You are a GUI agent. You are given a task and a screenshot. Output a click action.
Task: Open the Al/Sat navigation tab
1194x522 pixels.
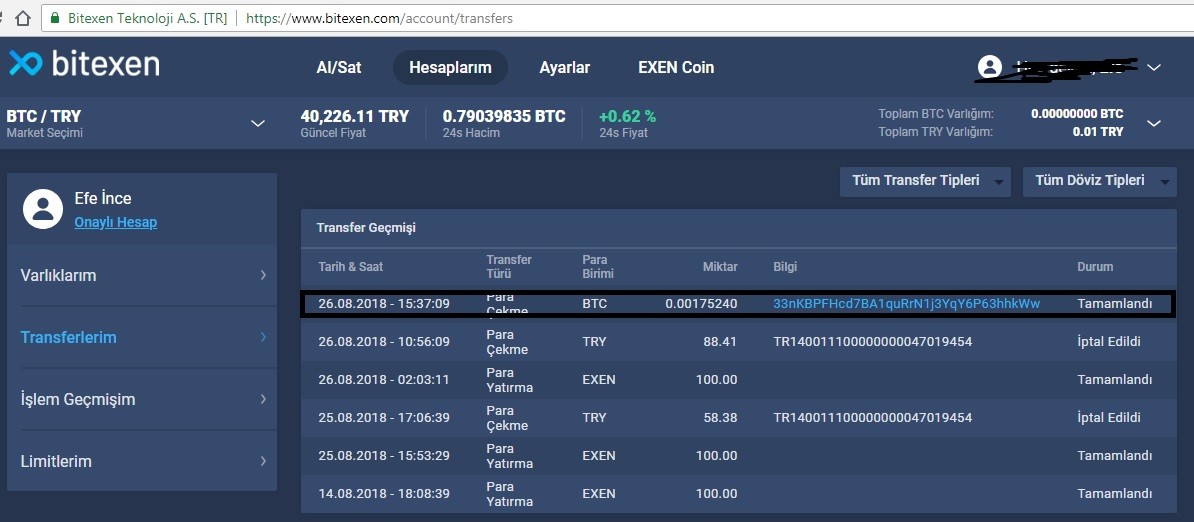(339, 68)
